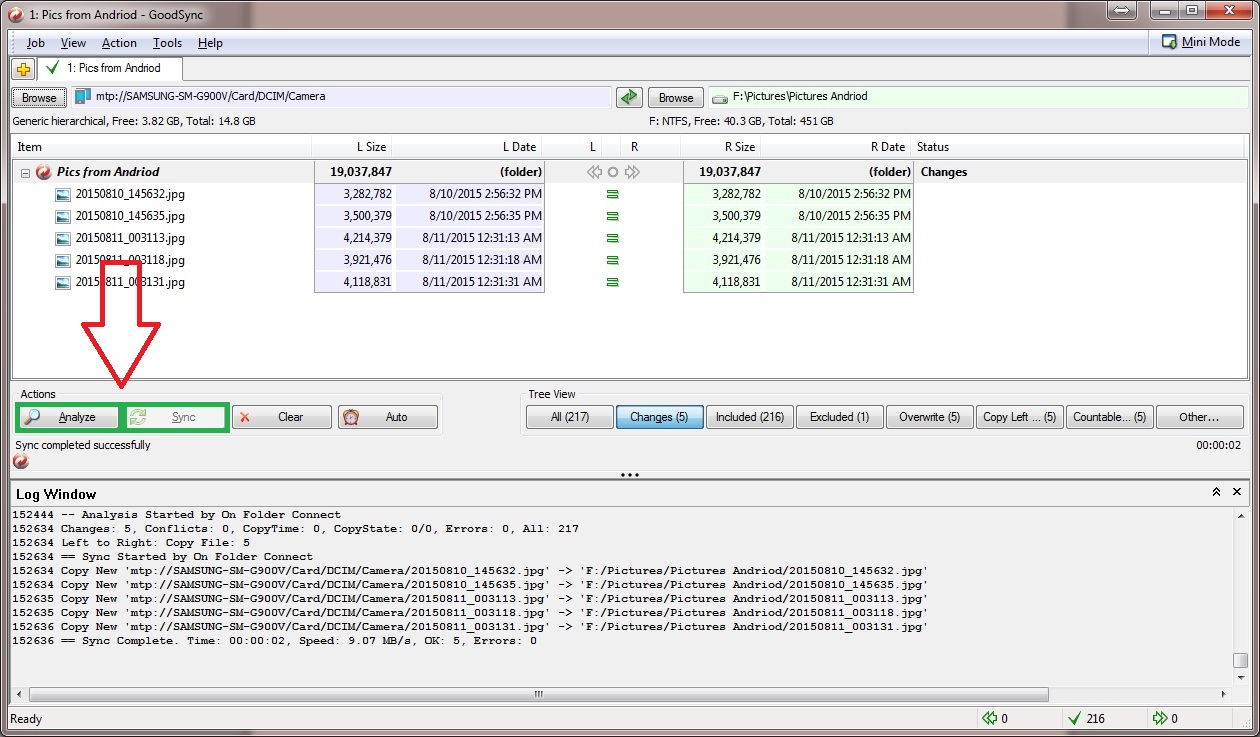1260x737 pixels.
Task: Set folder direction to right-to-left double arrows
Action: tap(594, 172)
